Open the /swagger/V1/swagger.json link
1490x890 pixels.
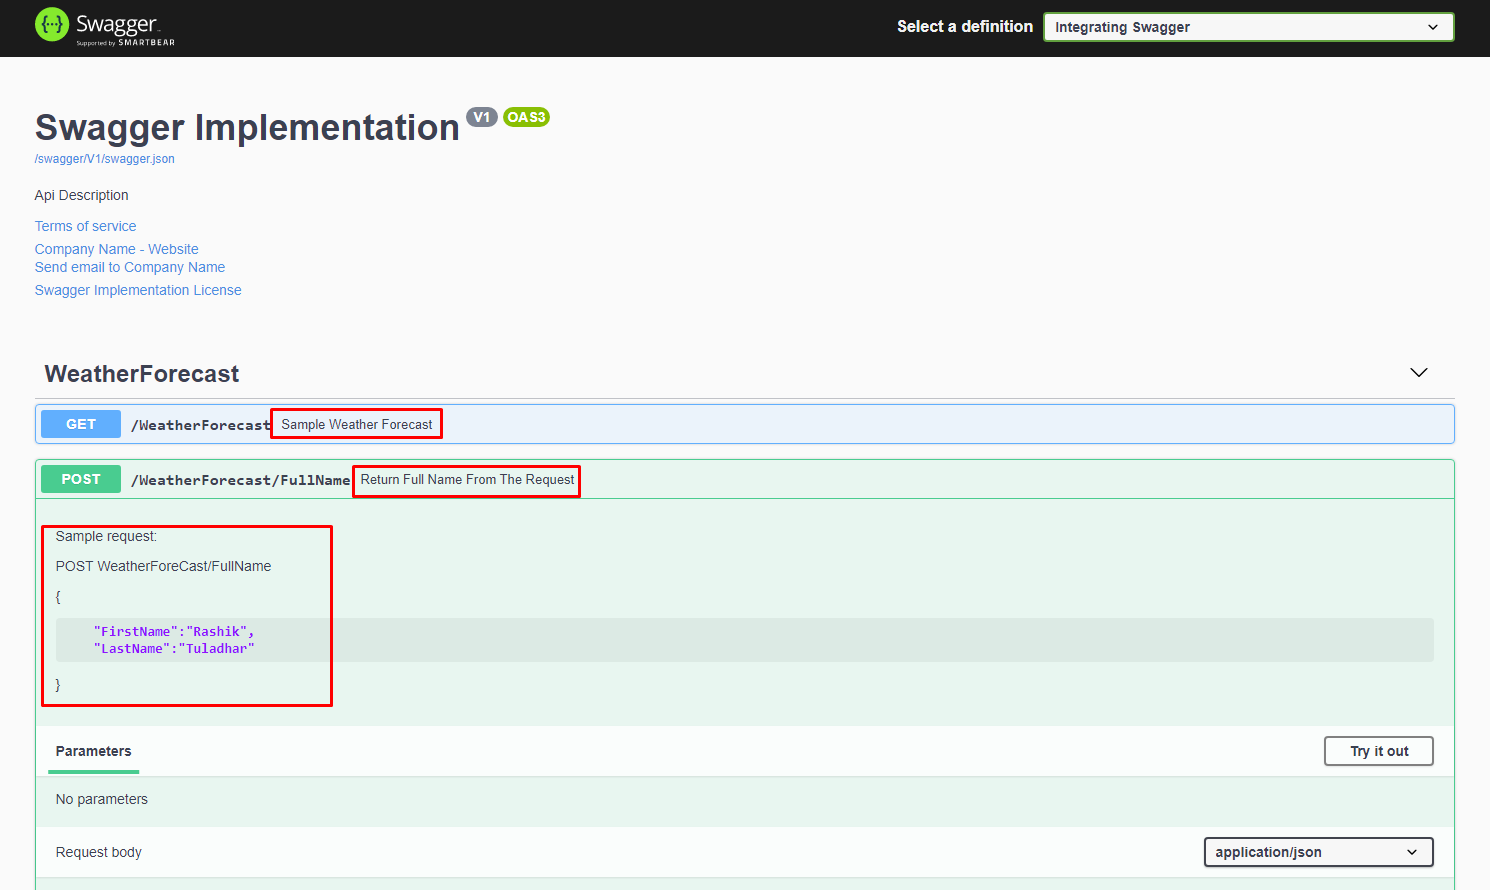click(104, 159)
